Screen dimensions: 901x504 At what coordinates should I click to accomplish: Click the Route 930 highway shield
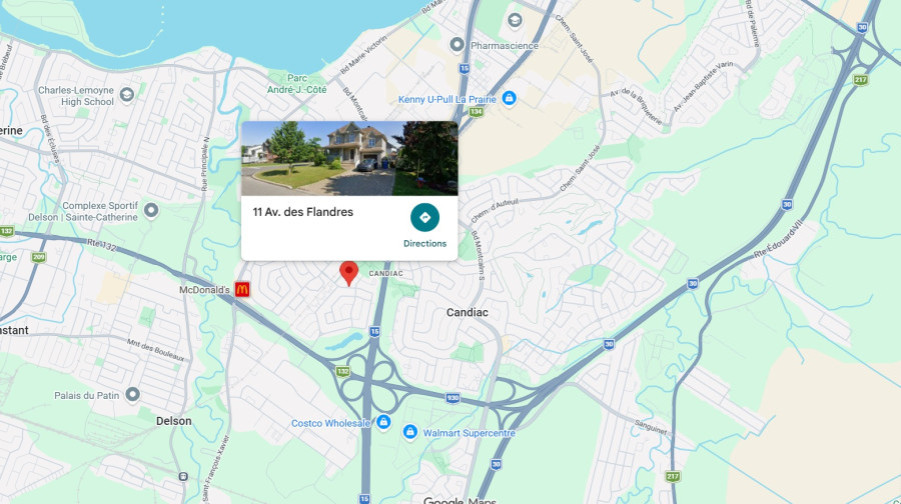tap(453, 398)
